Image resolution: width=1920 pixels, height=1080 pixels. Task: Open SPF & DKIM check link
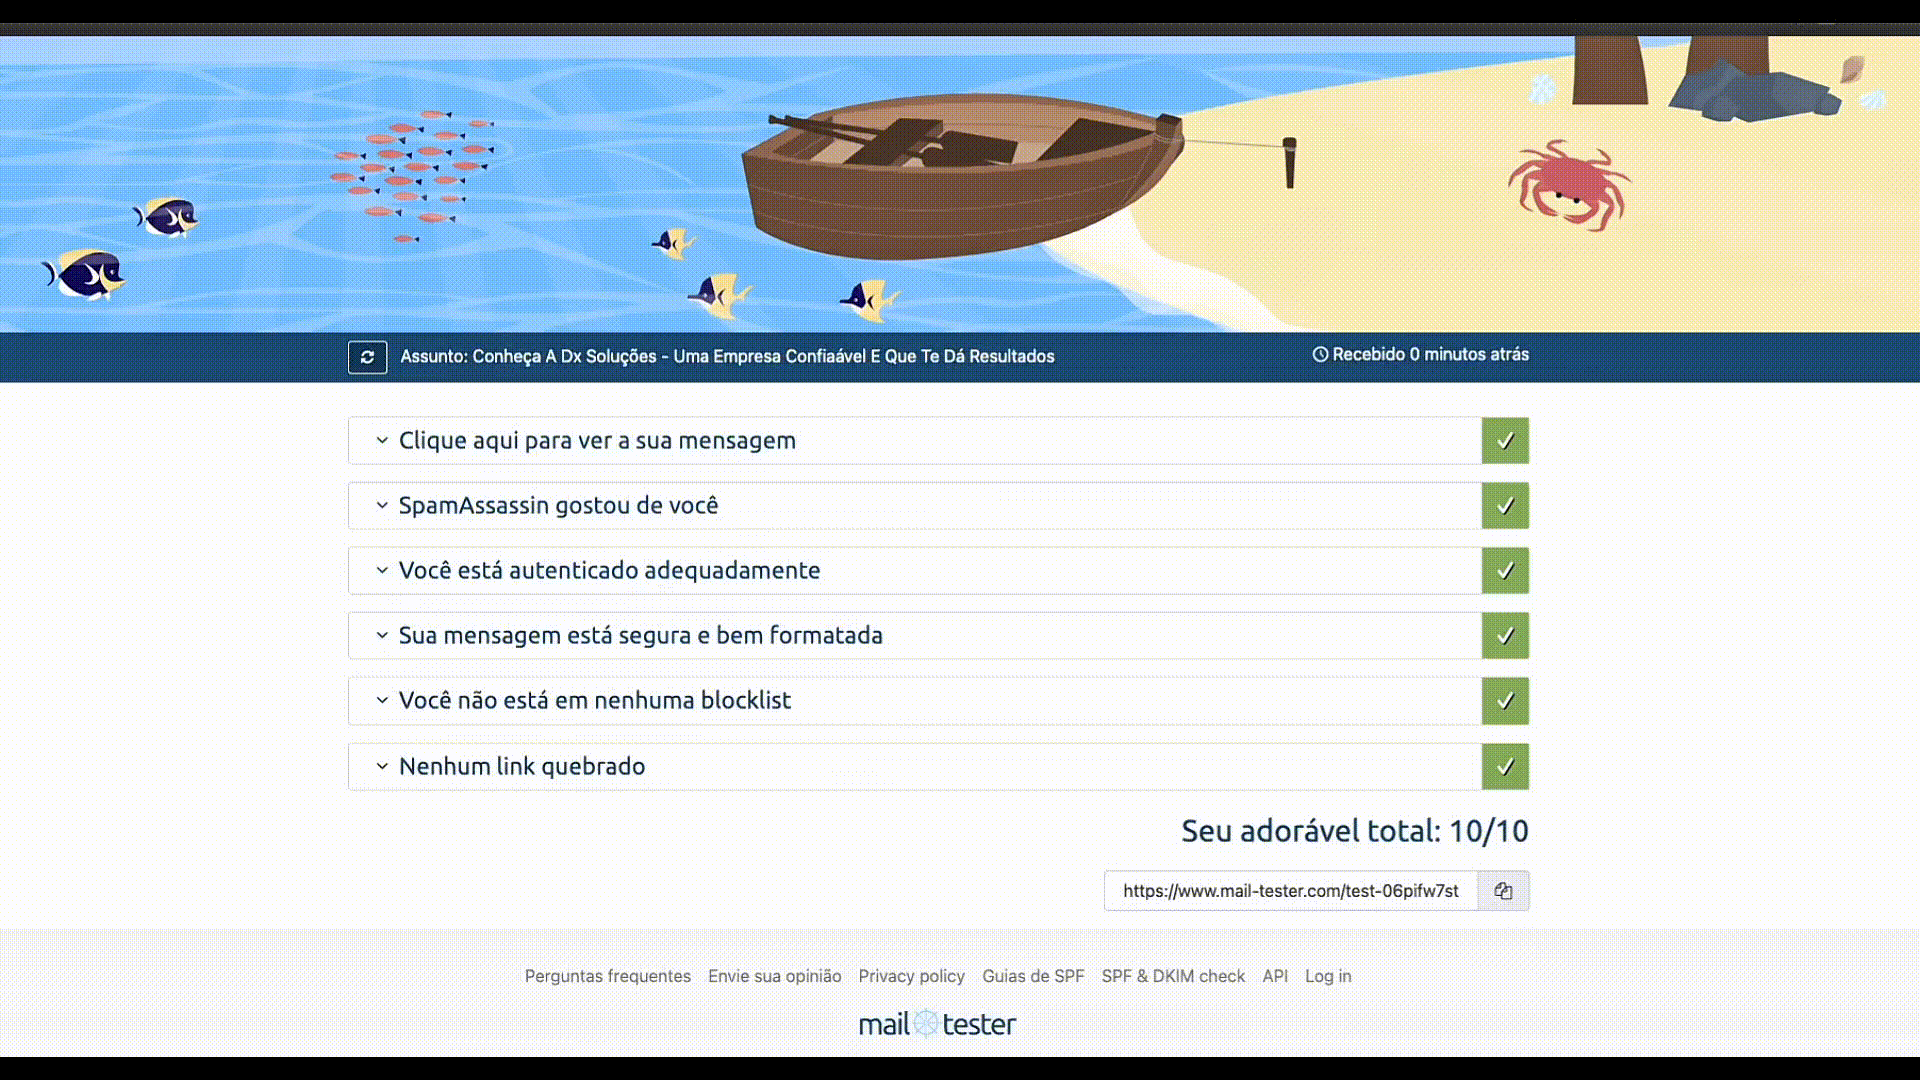coord(1173,976)
